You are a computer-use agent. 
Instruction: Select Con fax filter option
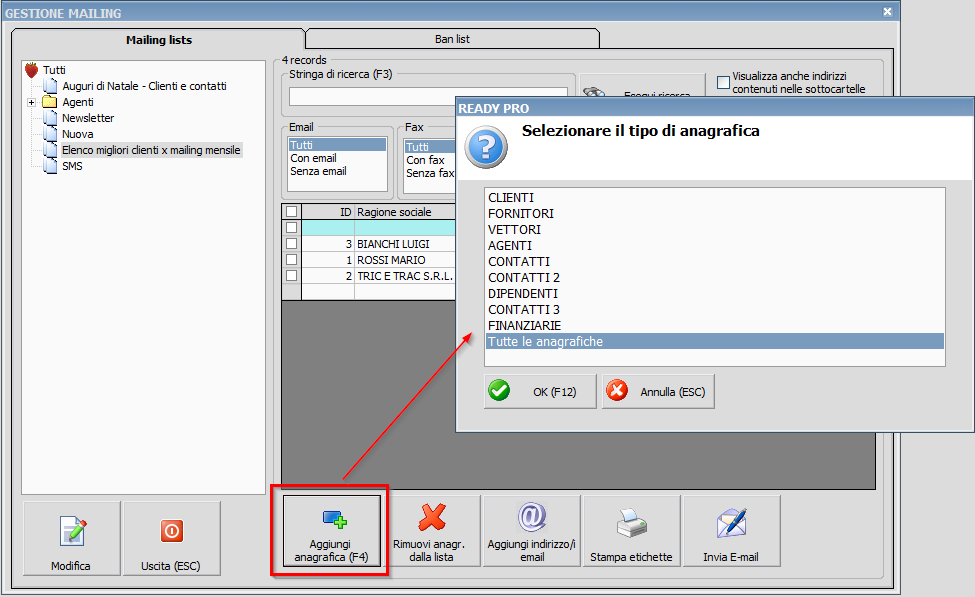(x=425, y=160)
